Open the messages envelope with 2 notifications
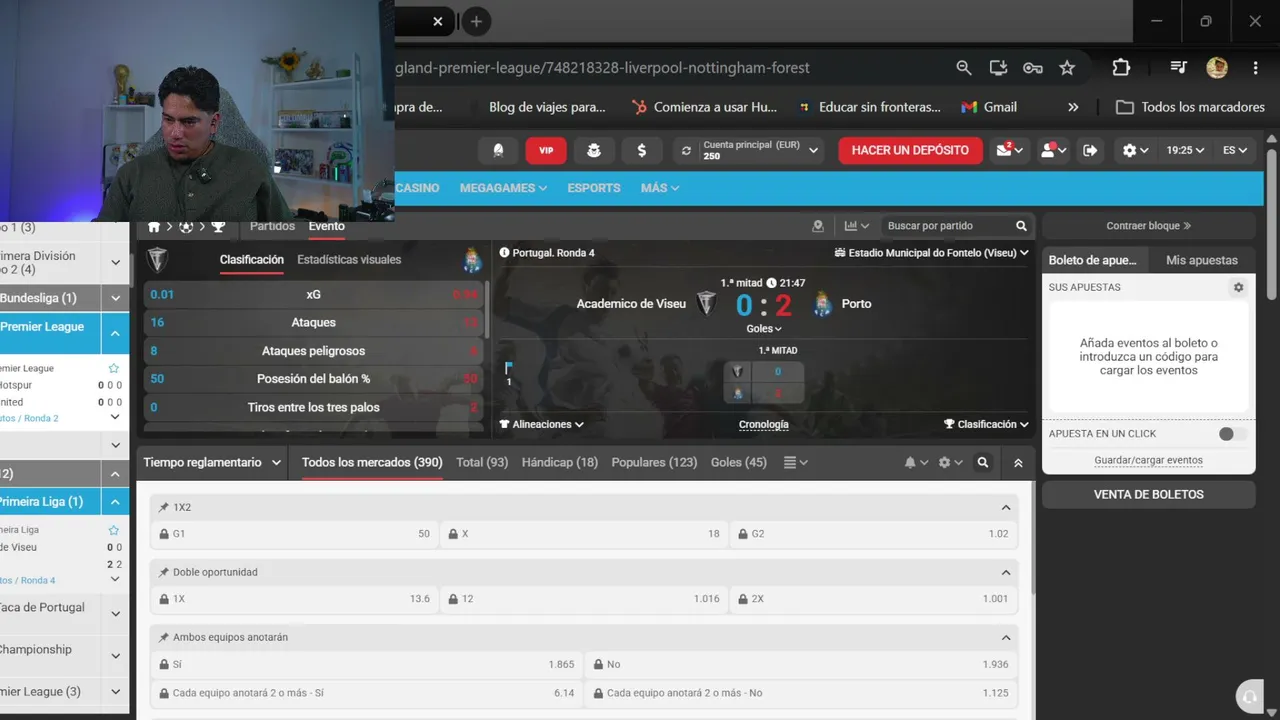 1007,150
